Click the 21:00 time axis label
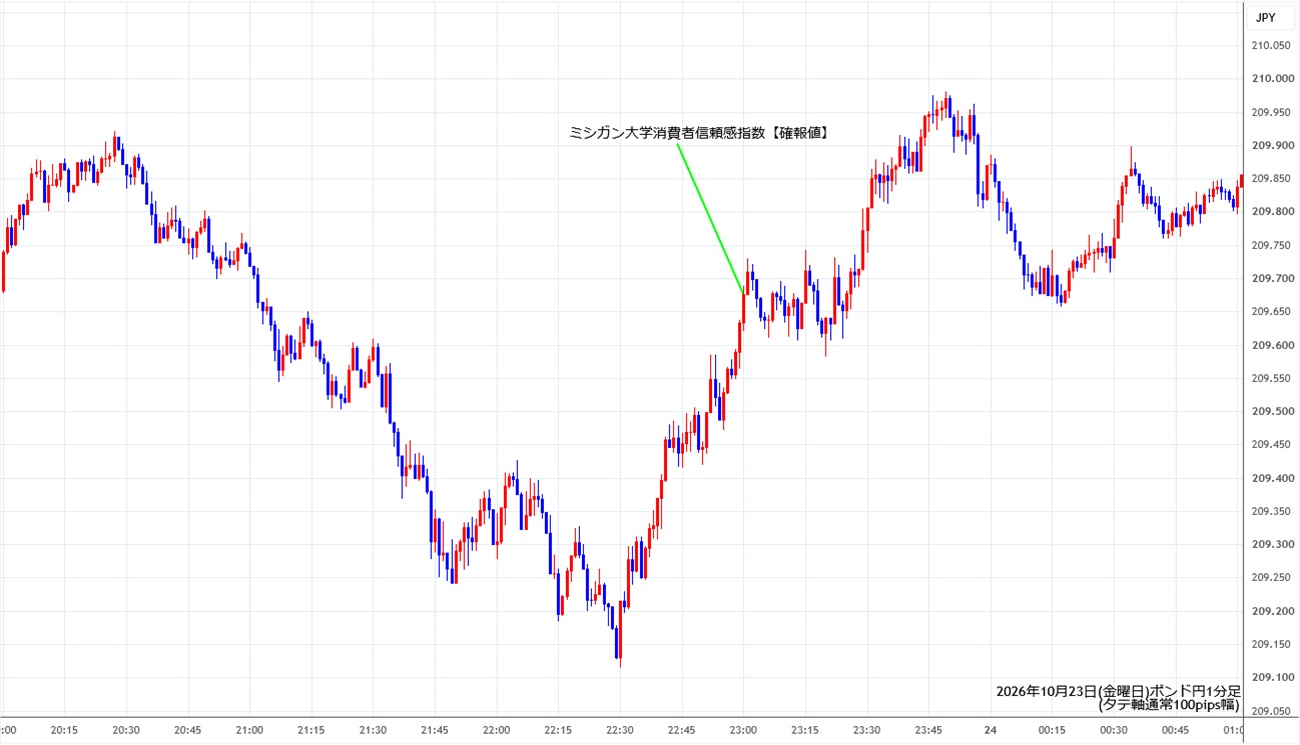The height and width of the screenshot is (745, 1300). 249,731
